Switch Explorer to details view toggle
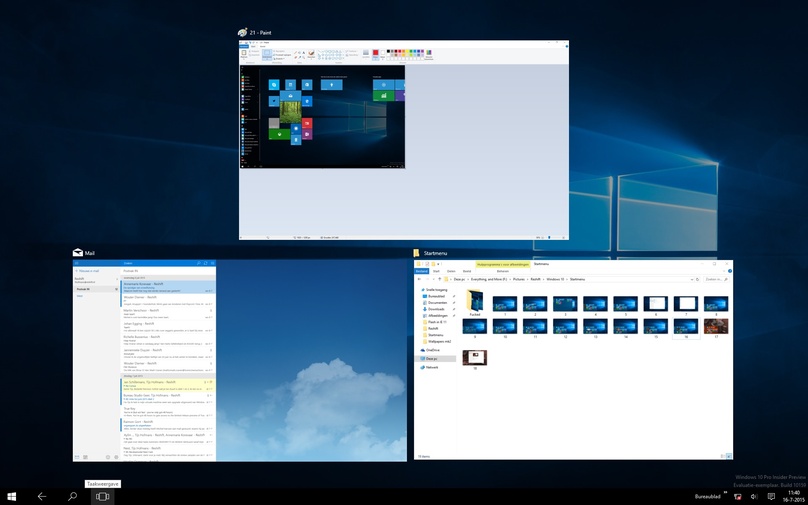808x505 pixels. click(722, 456)
